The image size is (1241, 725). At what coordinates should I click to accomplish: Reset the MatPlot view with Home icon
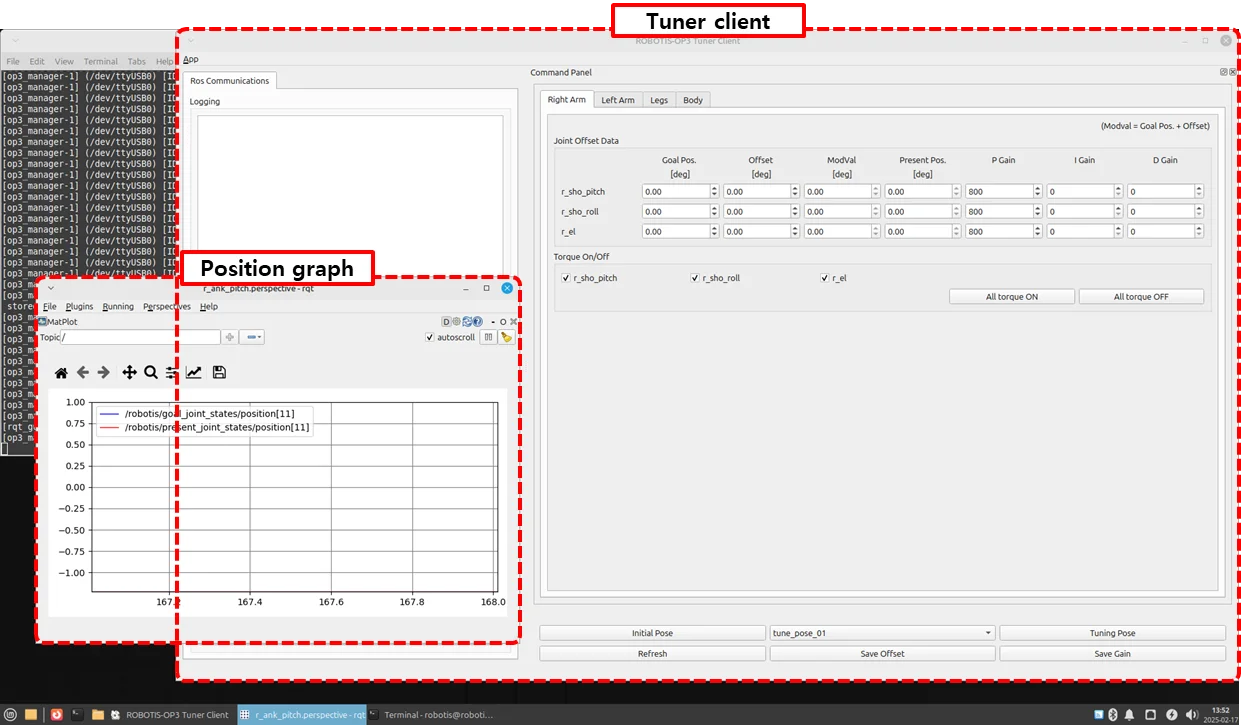point(61,372)
